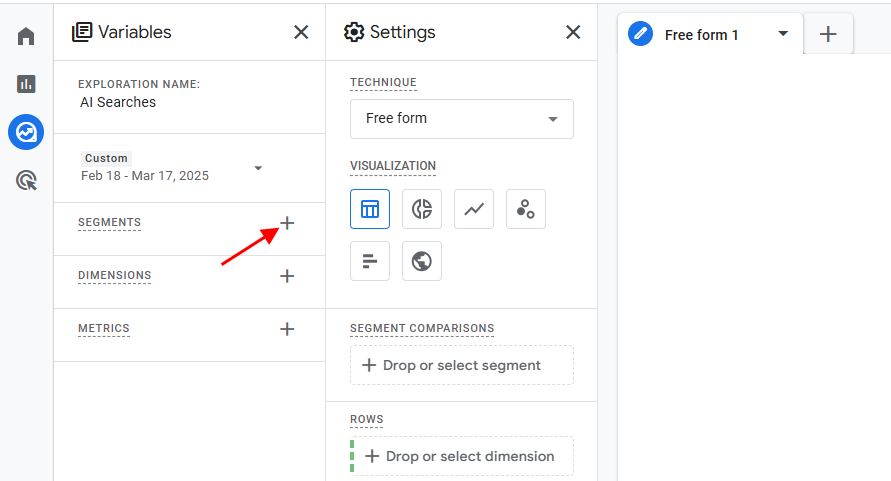
Task: Add a new segment with plus
Action: pyautogui.click(x=287, y=223)
